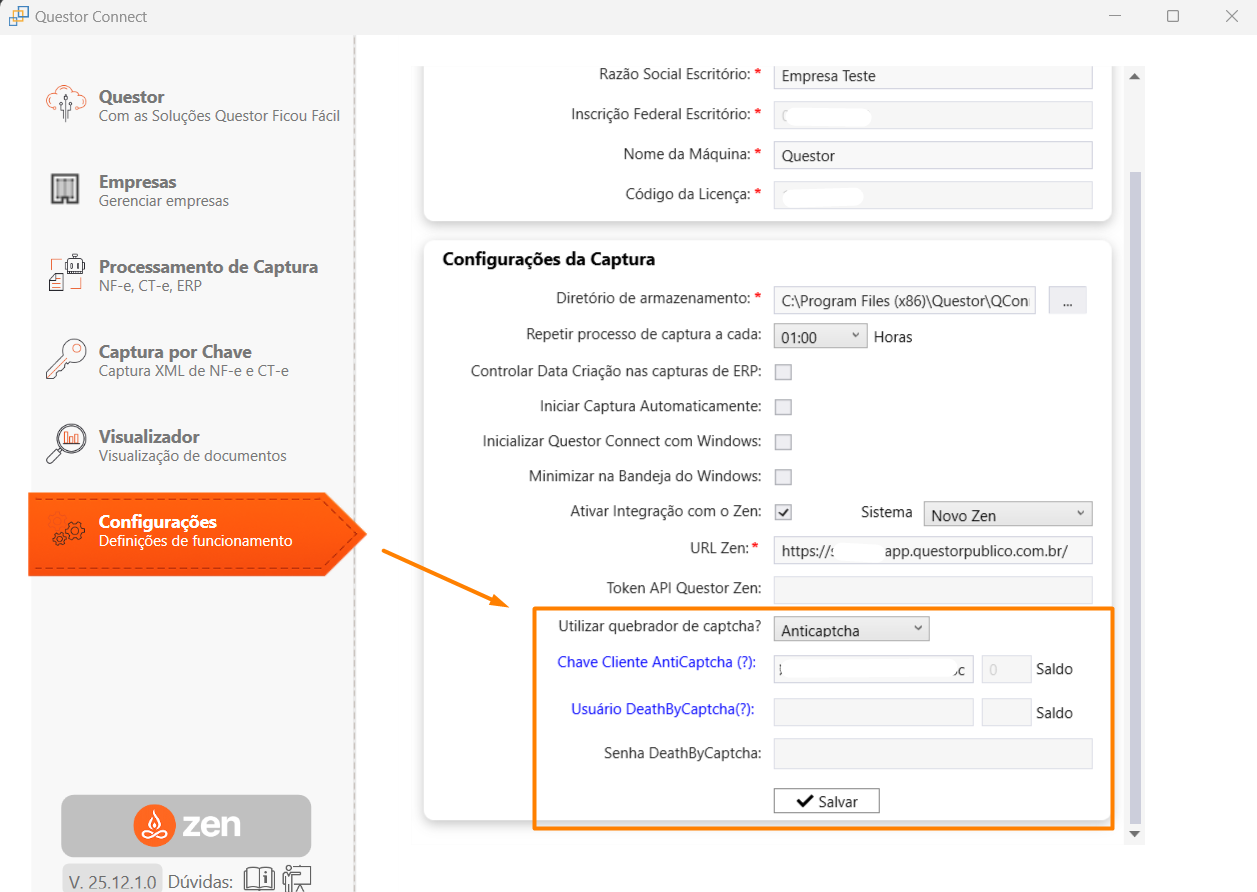The height and width of the screenshot is (892, 1257).
Task: Click the Zen logo button
Action: [186, 825]
